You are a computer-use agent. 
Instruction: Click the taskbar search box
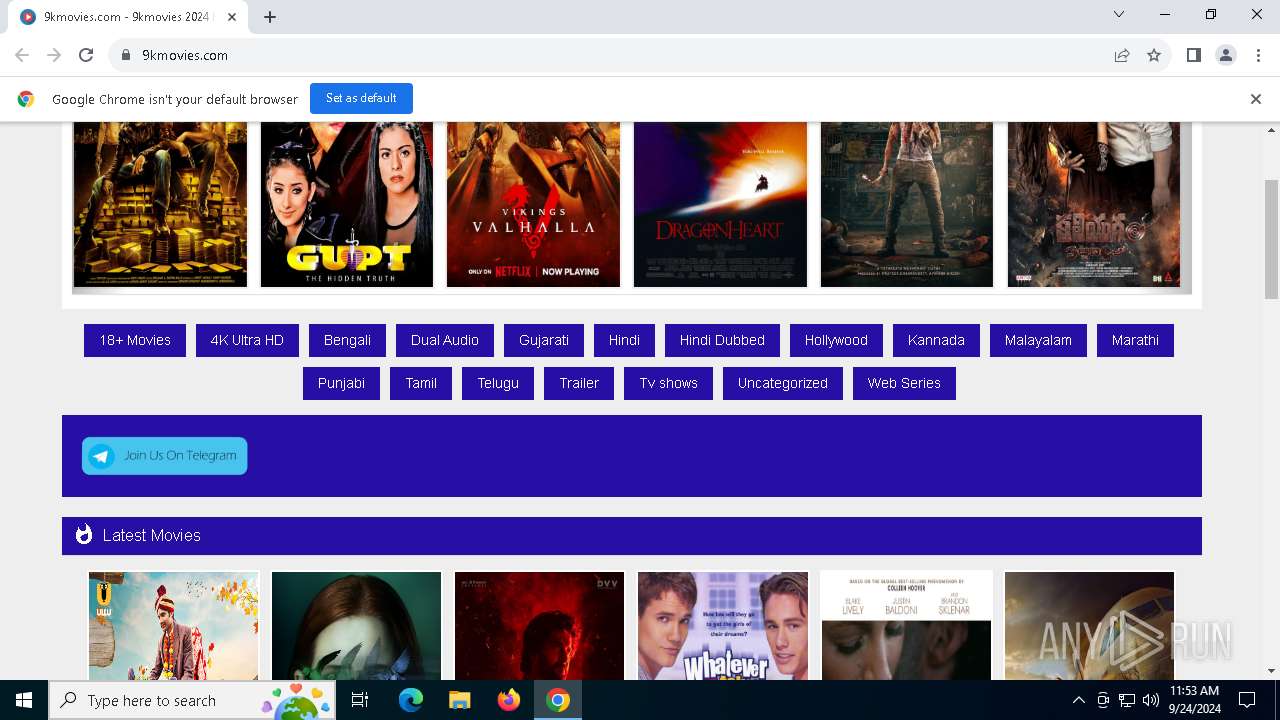(193, 700)
